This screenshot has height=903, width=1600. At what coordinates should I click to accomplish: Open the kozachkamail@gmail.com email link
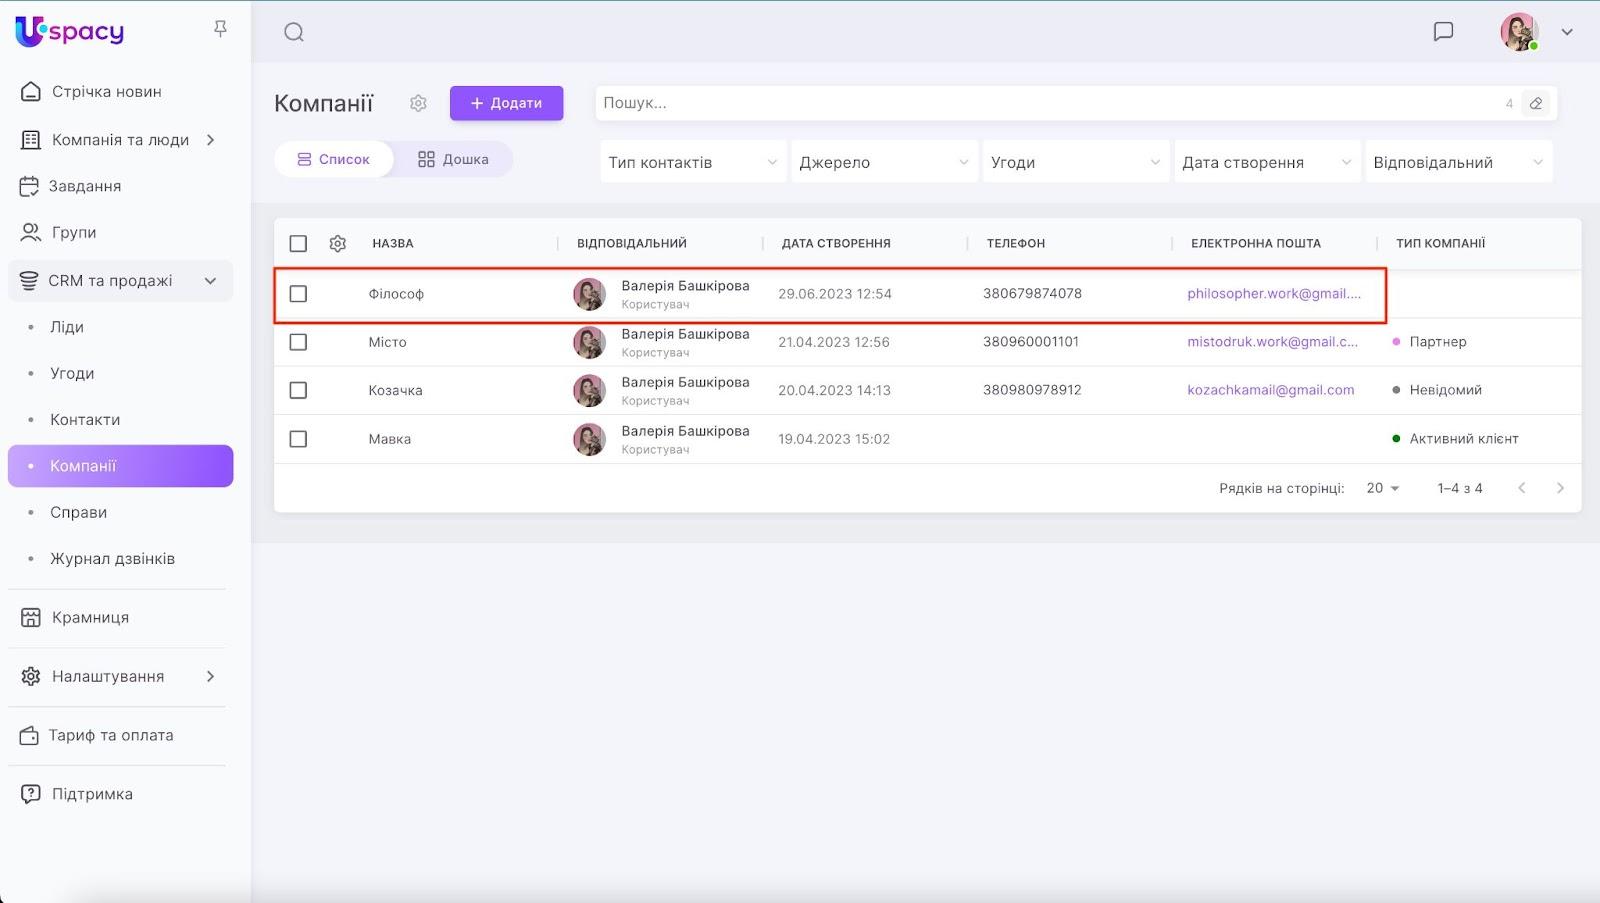pyautogui.click(x=1270, y=390)
